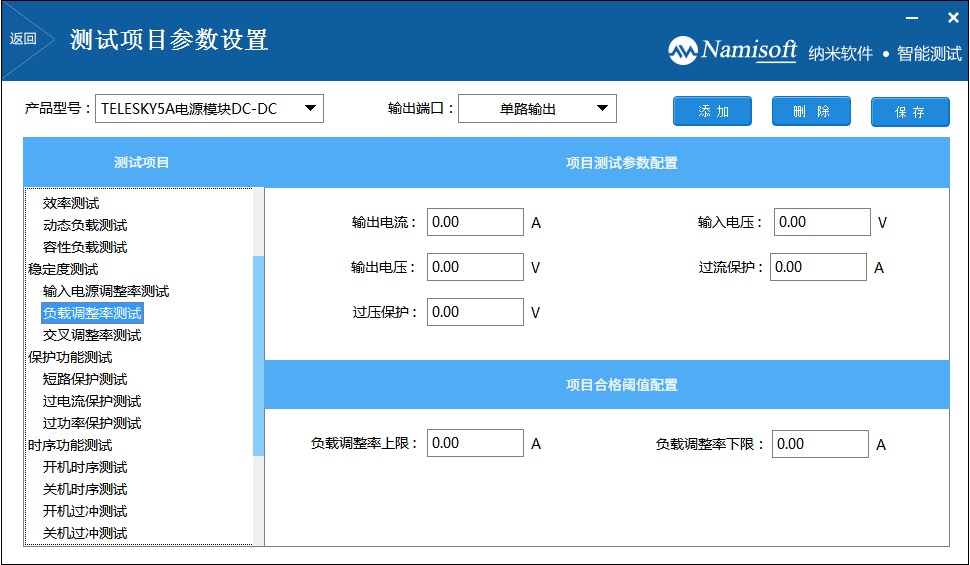The image size is (970, 565).
Task: Click the 返回 back arrow button
Action: coord(25,39)
